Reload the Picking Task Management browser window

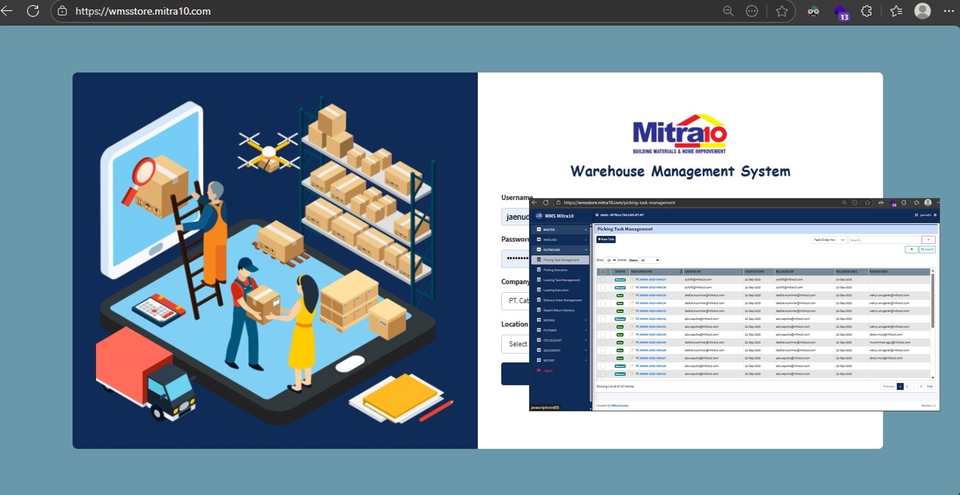tap(546, 202)
